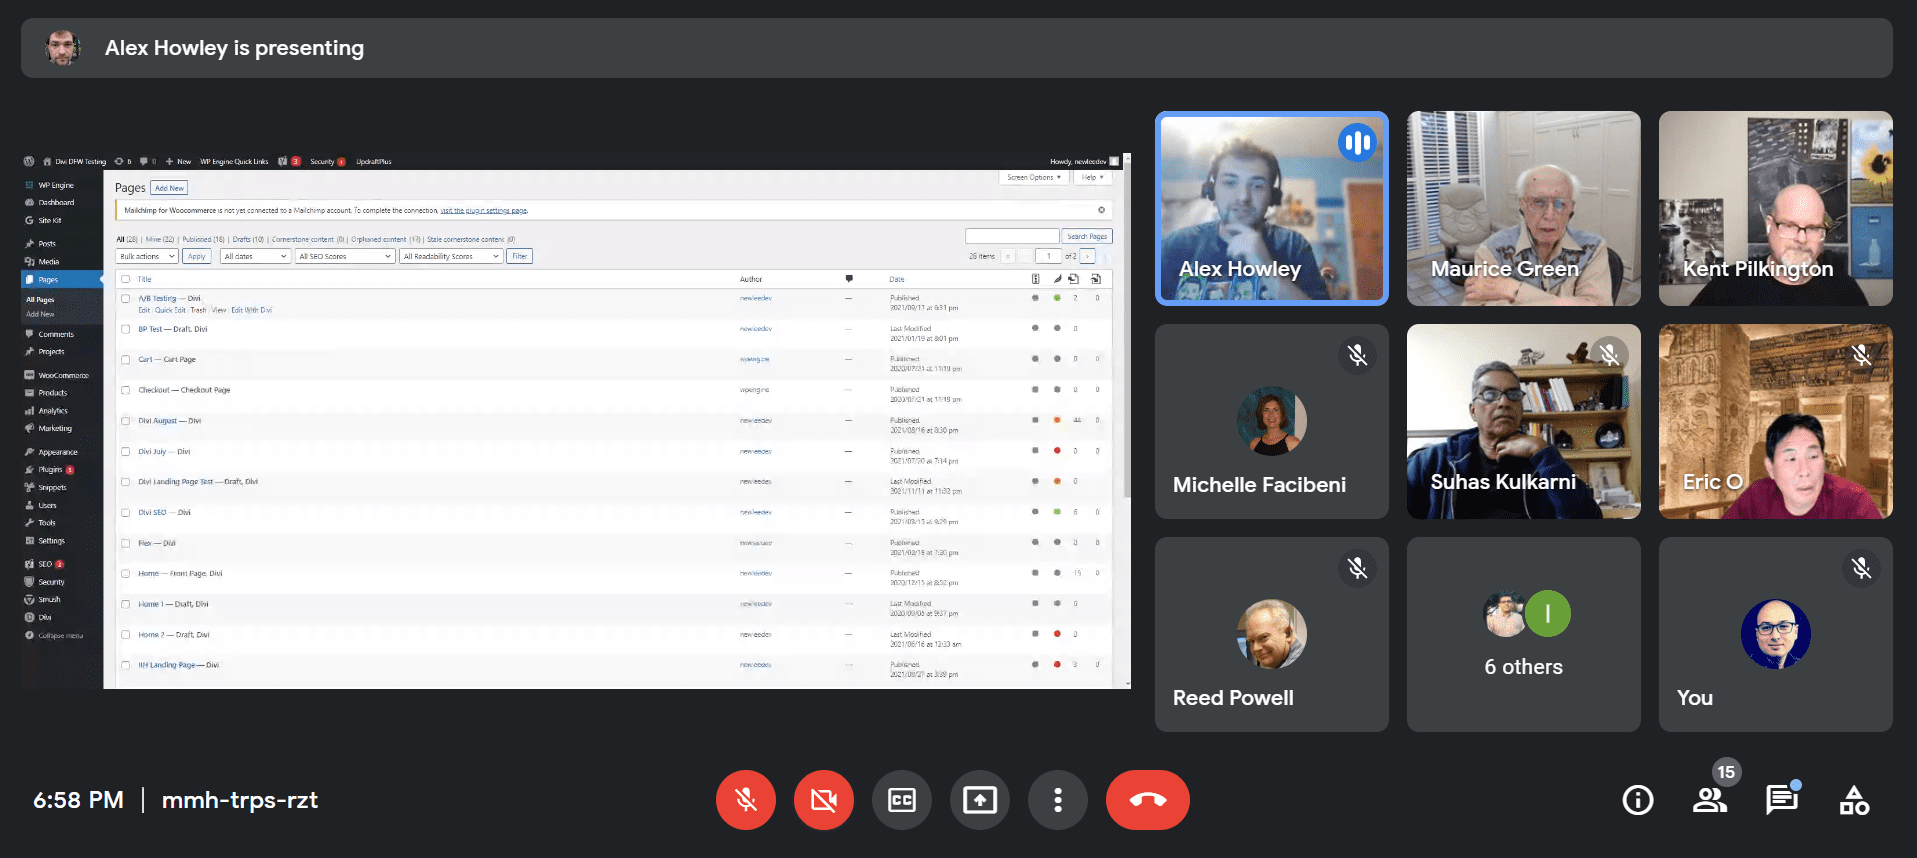Screen dimensions: 1917x858
Task: Click the Add New button beside Pages
Action: click(169, 188)
